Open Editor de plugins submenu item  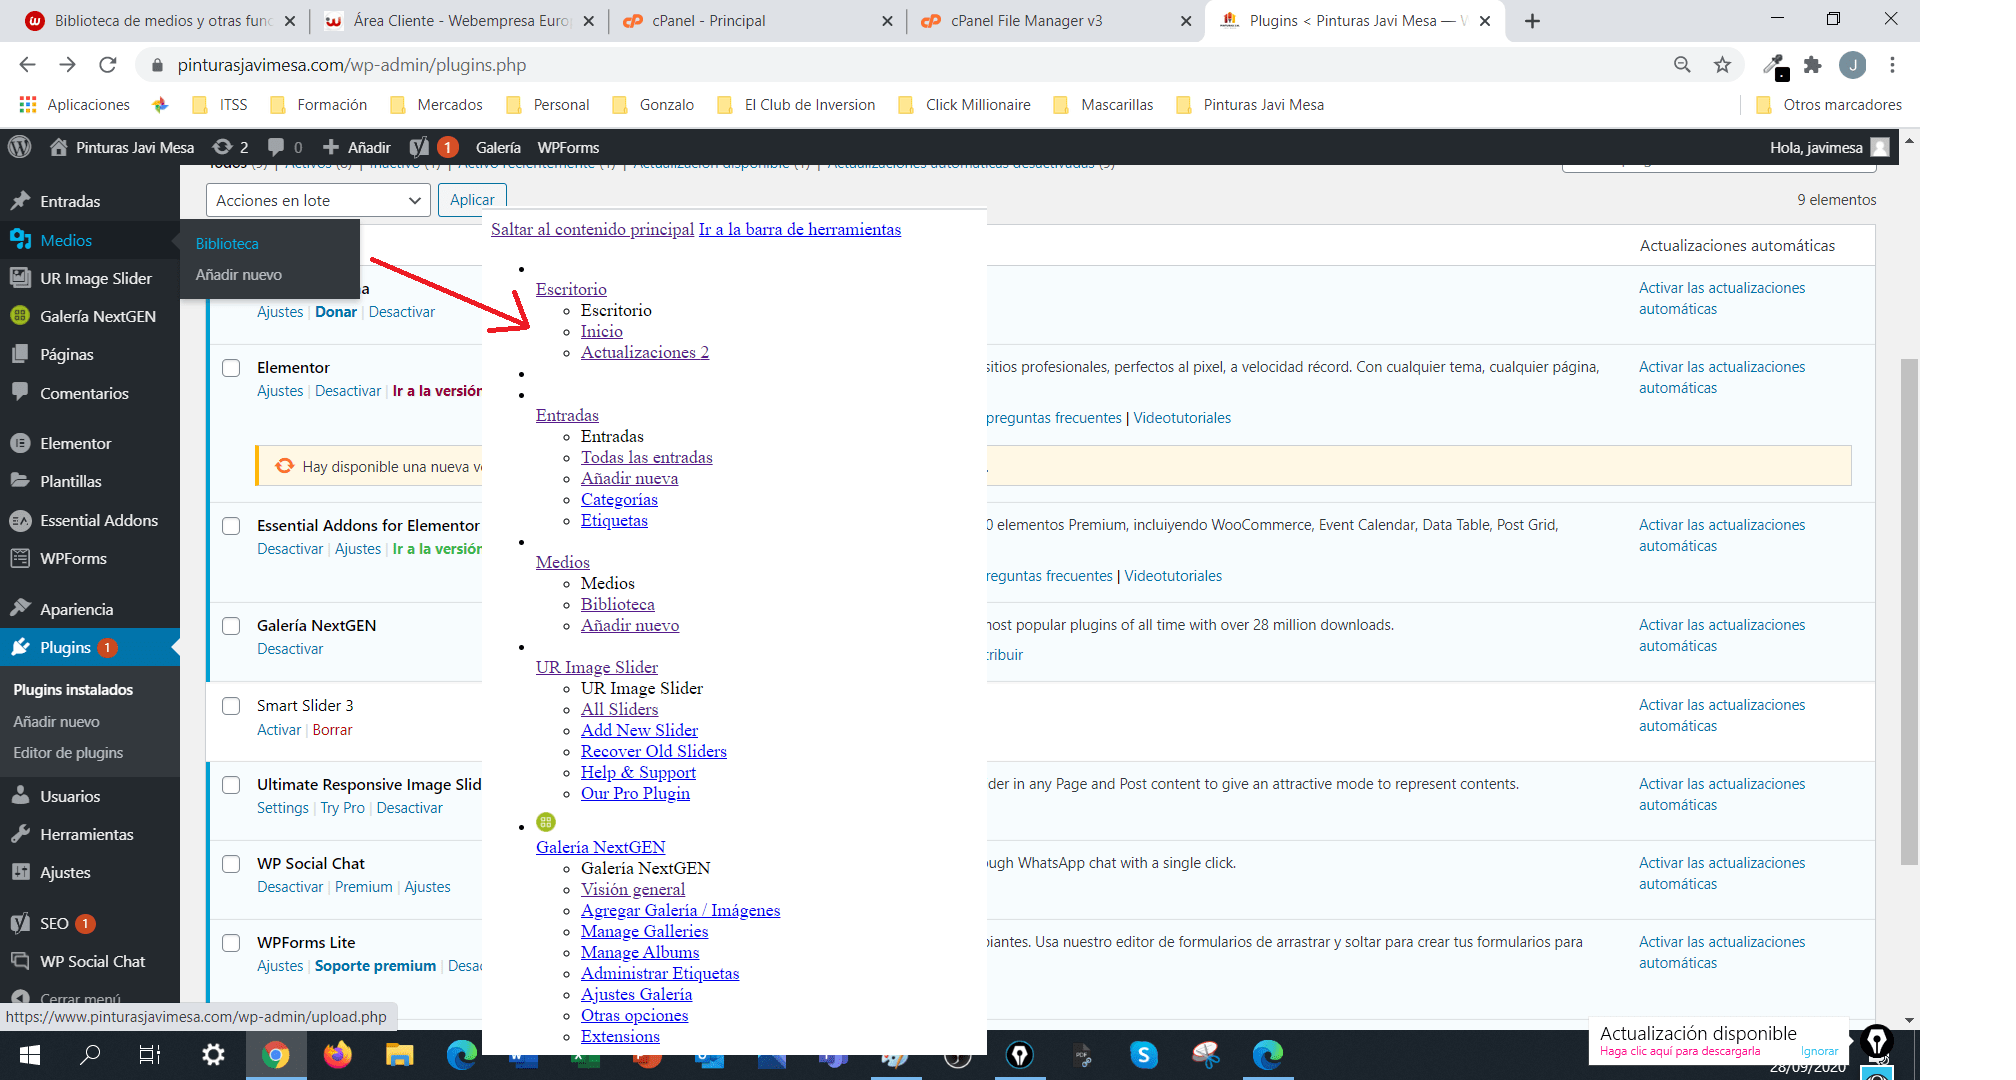68,752
